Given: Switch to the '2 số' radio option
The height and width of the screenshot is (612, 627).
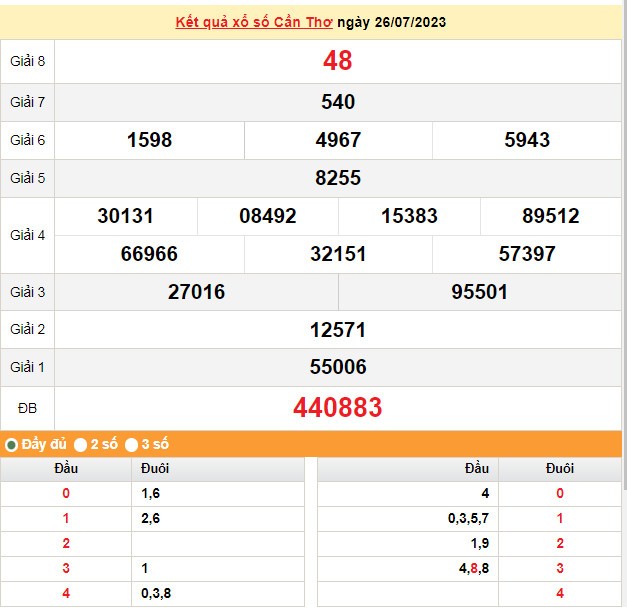Looking at the screenshot, I should pos(81,444).
